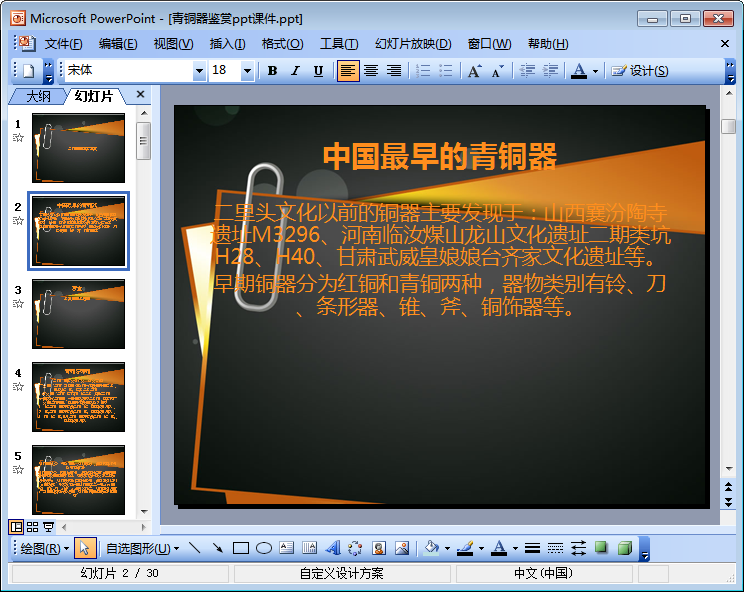Choose line style icon
Screen dimensions: 744x592
click(532, 548)
